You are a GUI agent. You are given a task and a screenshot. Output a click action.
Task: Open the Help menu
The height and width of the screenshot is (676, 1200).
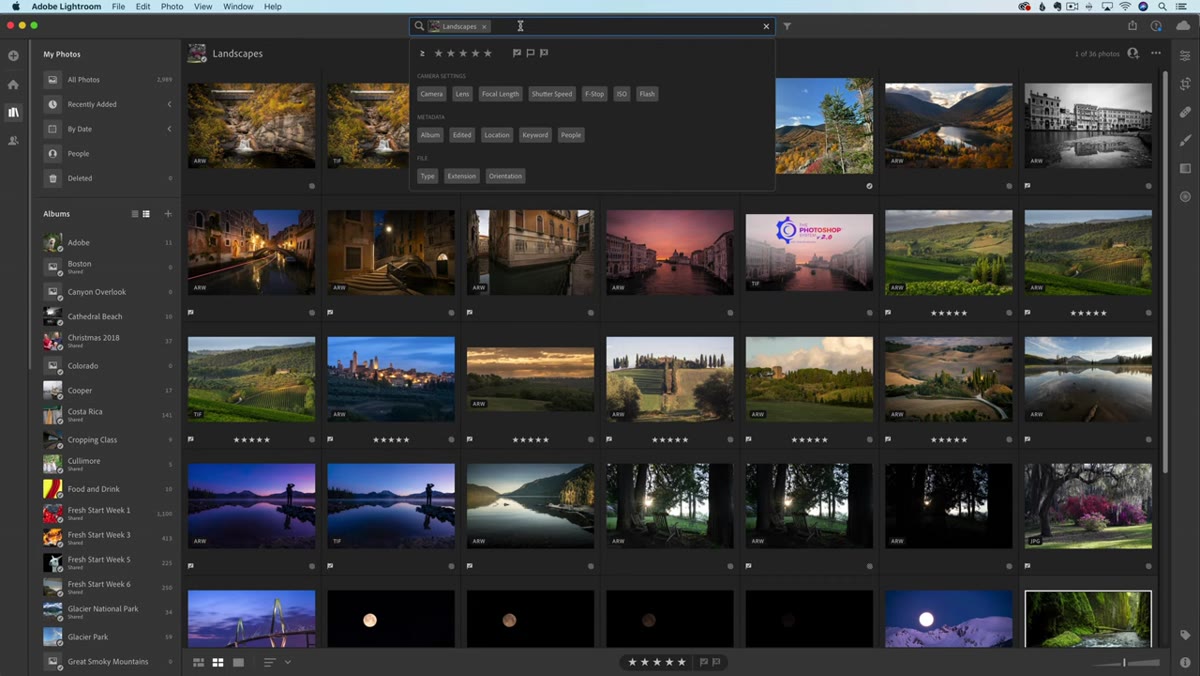pos(273,6)
